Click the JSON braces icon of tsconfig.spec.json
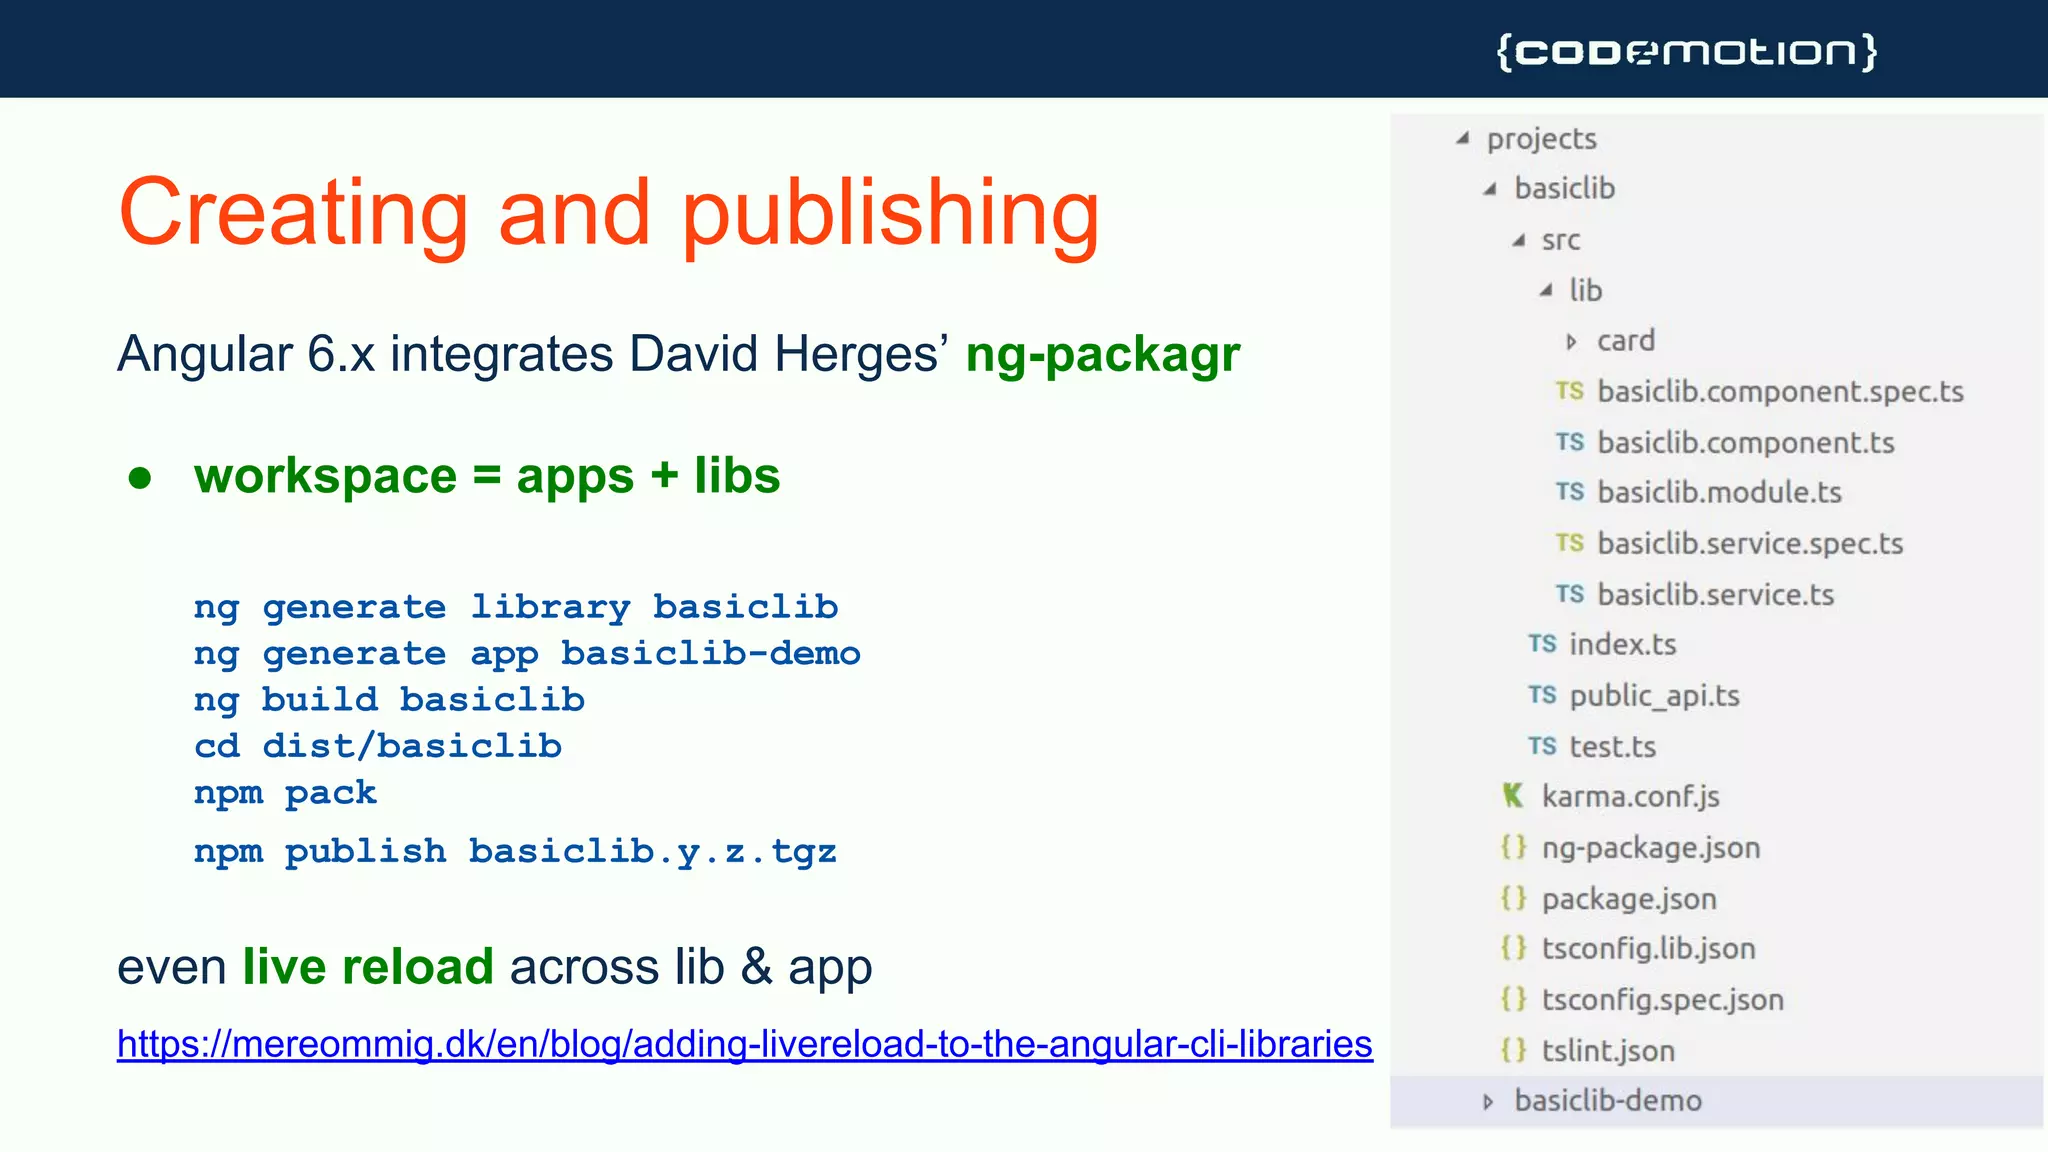Viewport: 2048px width, 1152px height. (1514, 999)
